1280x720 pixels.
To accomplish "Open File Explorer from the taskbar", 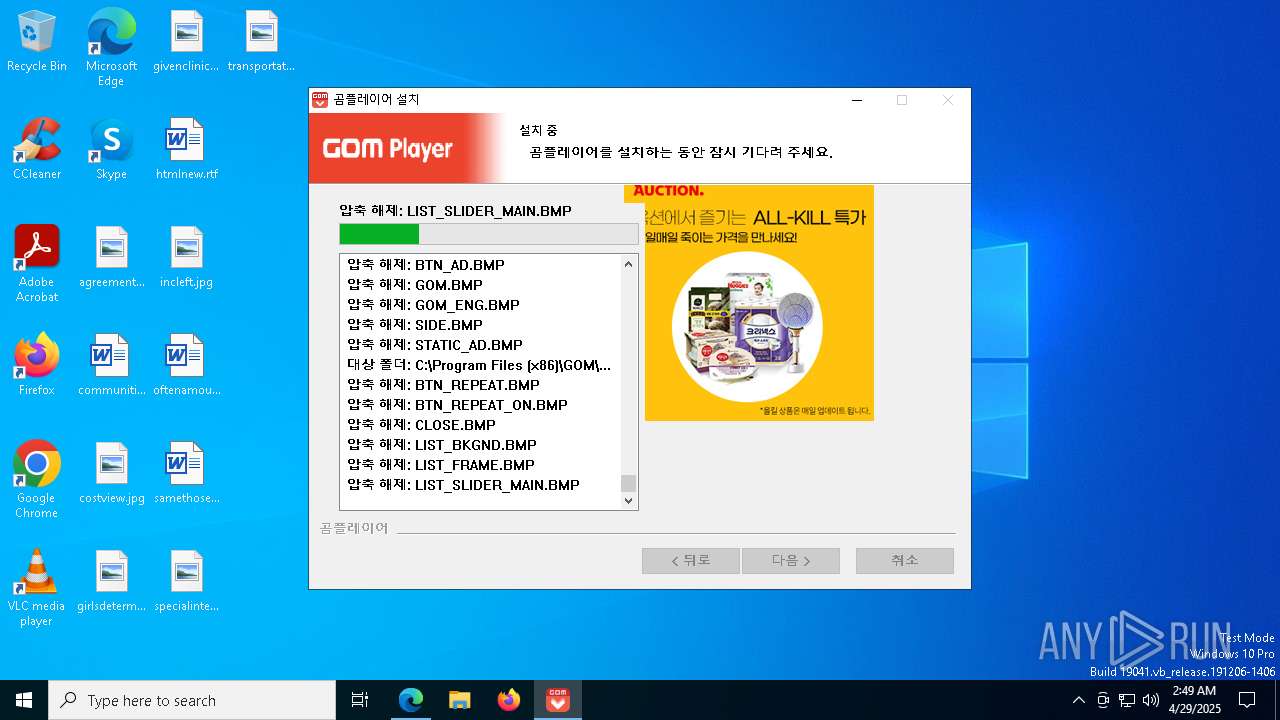I will (459, 700).
